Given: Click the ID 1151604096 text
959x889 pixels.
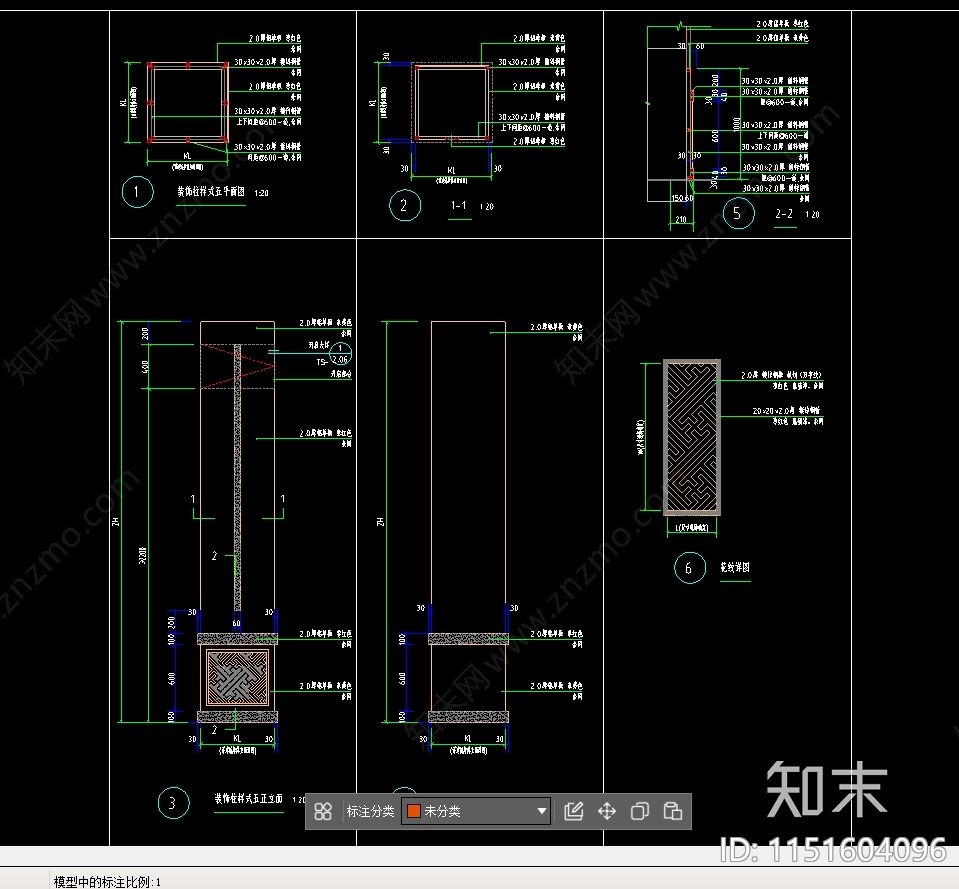Looking at the screenshot, I should click(x=832, y=851).
